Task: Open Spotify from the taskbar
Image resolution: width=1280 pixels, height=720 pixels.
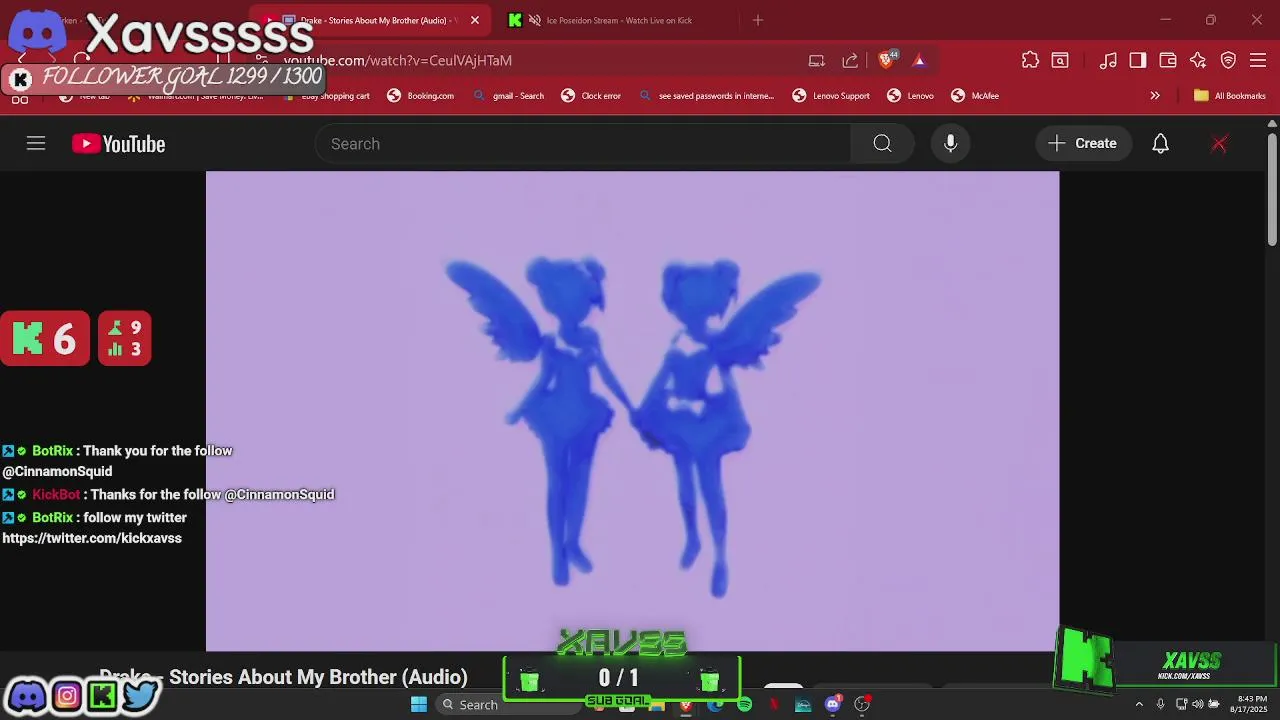Action: 744,704
